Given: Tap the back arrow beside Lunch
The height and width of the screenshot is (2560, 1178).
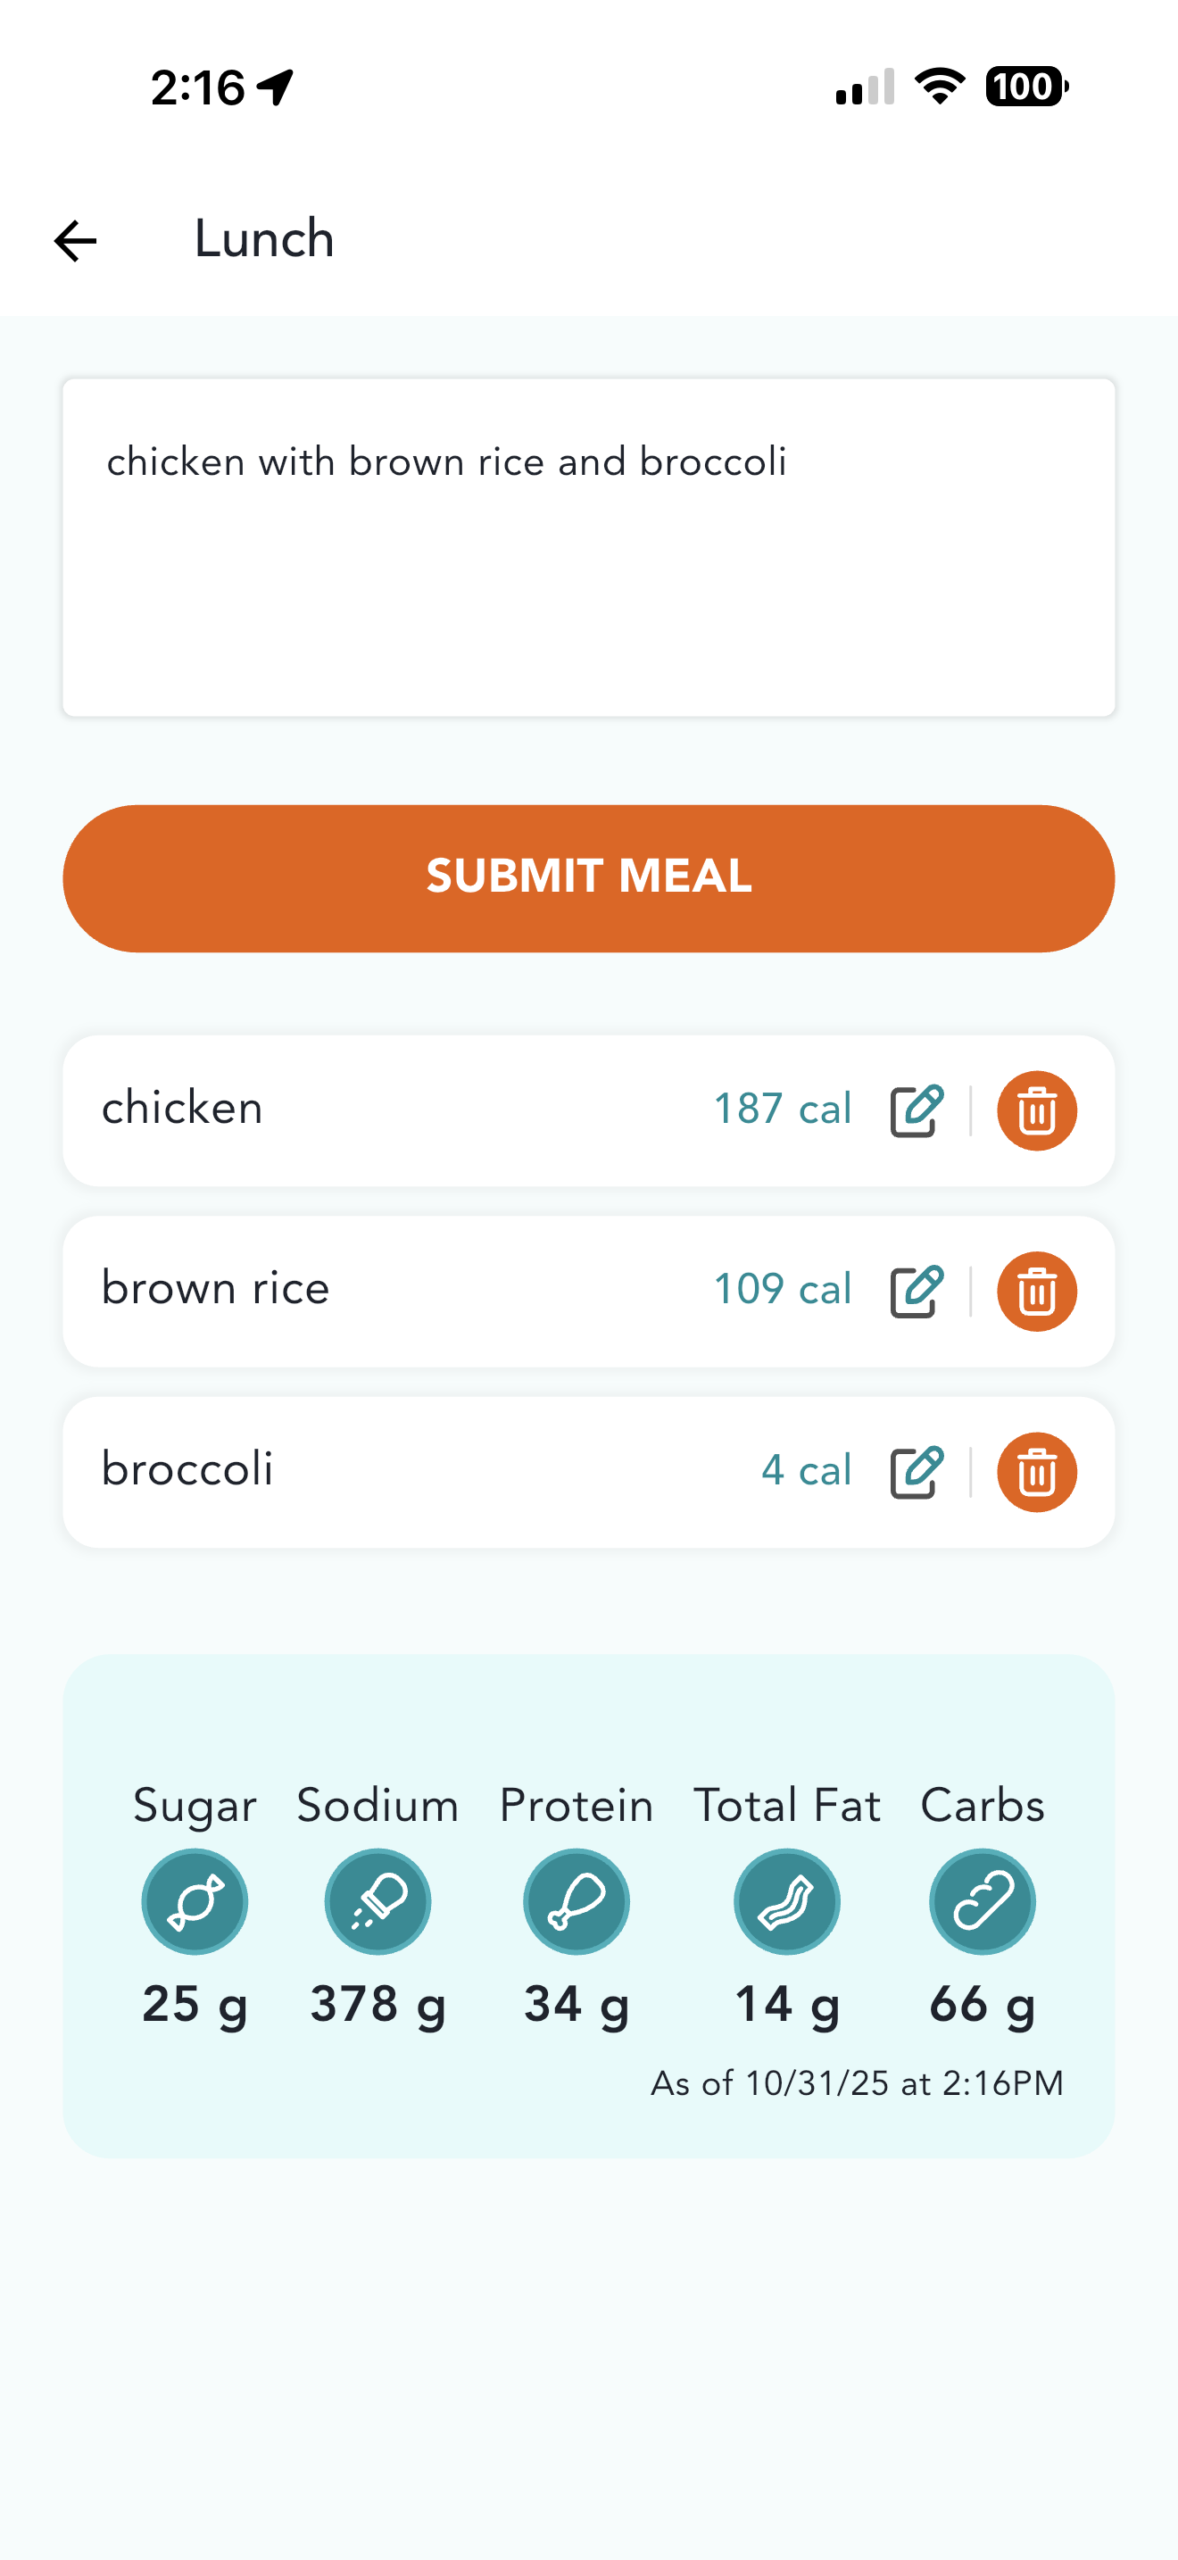Looking at the screenshot, I should [x=75, y=241].
